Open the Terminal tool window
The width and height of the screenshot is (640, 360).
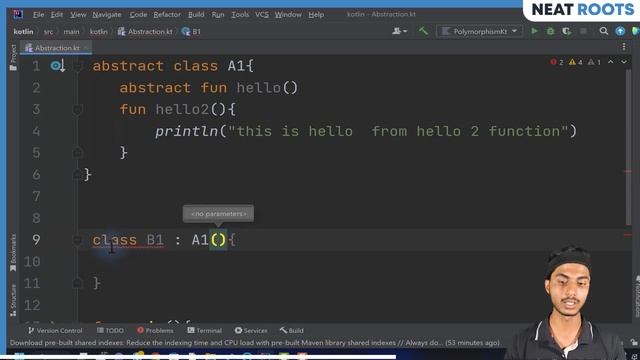click(204, 331)
